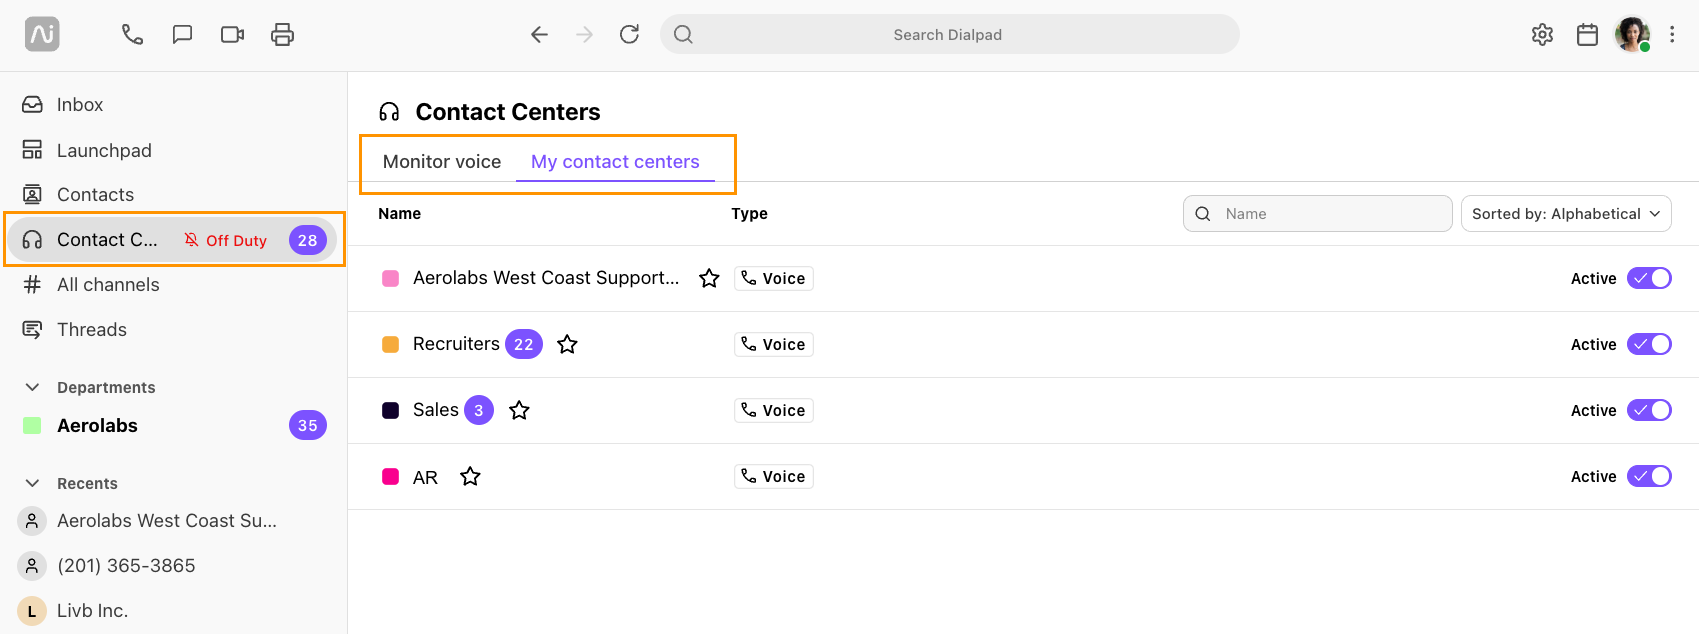Click the pink Aerolabs West Coast color swatch
This screenshot has height=634, width=1699.
[x=391, y=278]
